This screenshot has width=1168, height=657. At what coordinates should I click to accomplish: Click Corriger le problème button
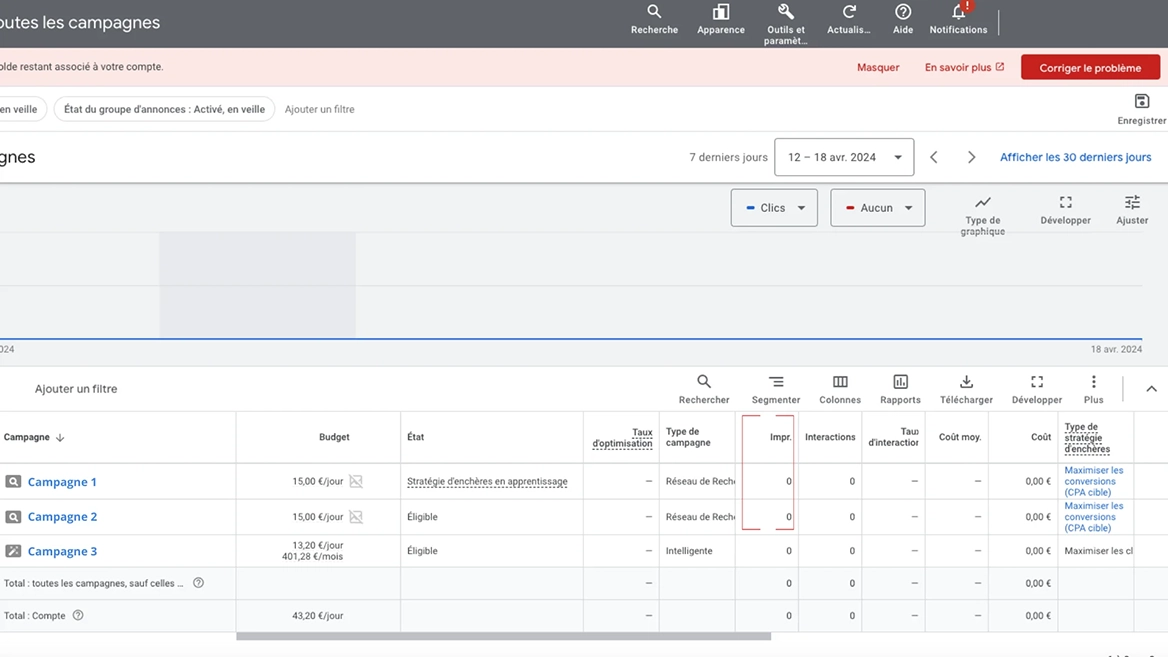[1090, 68]
